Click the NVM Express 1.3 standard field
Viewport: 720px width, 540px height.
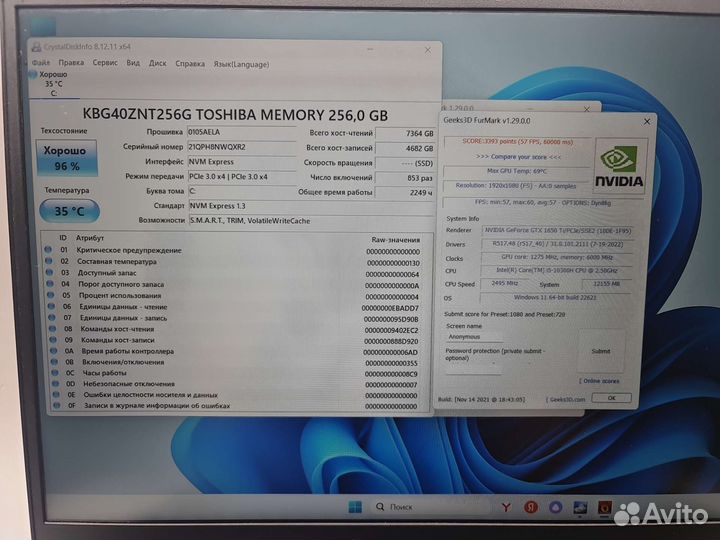[x=311, y=206]
